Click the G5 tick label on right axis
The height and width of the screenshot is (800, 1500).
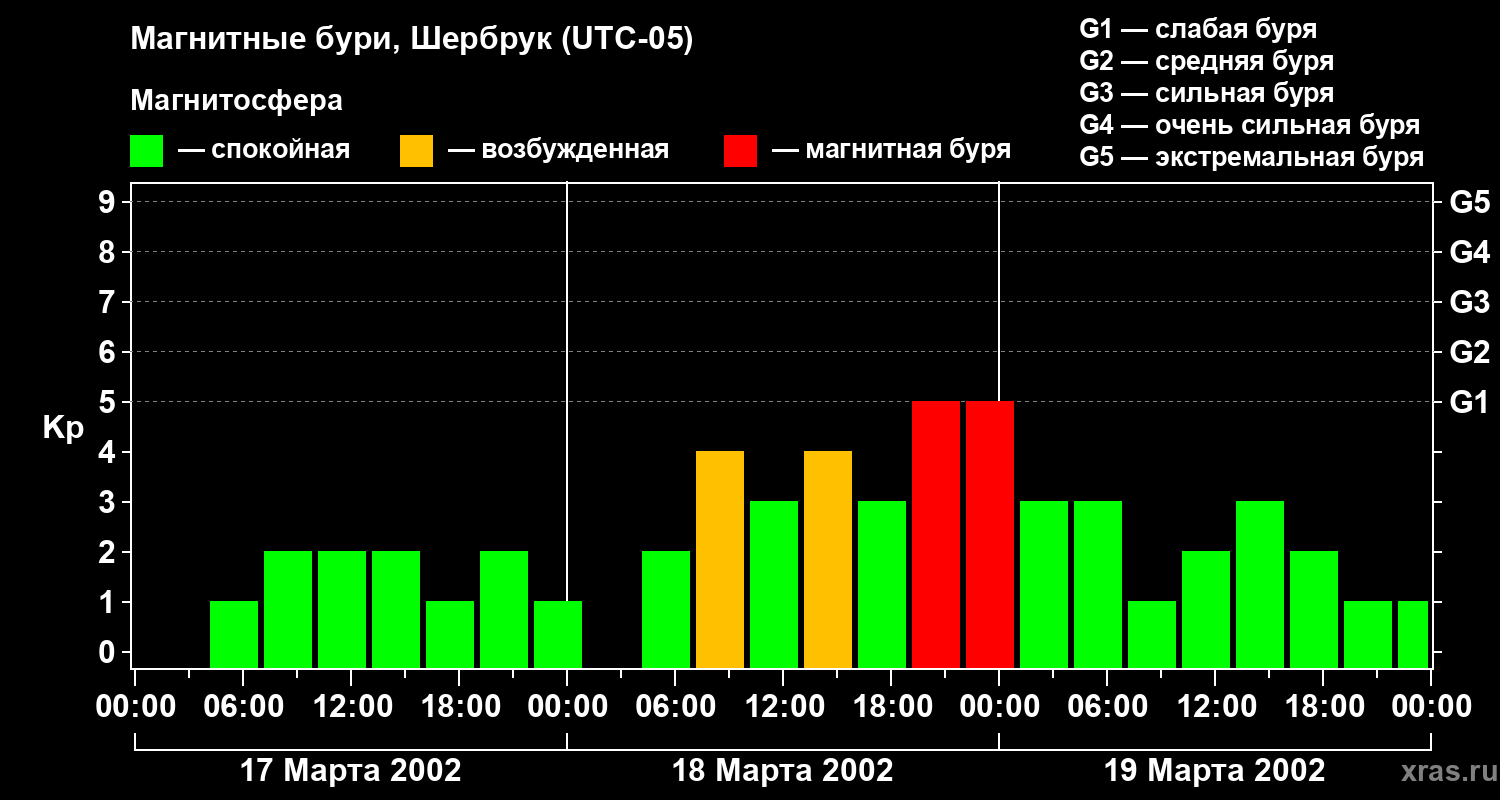click(1469, 202)
